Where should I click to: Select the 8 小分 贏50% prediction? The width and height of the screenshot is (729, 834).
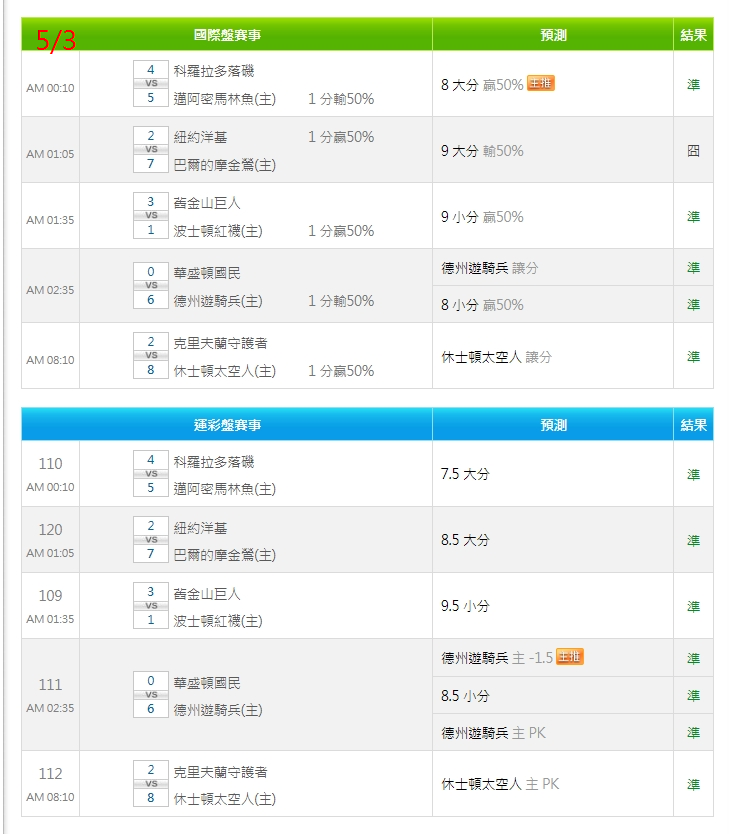[x=482, y=305]
